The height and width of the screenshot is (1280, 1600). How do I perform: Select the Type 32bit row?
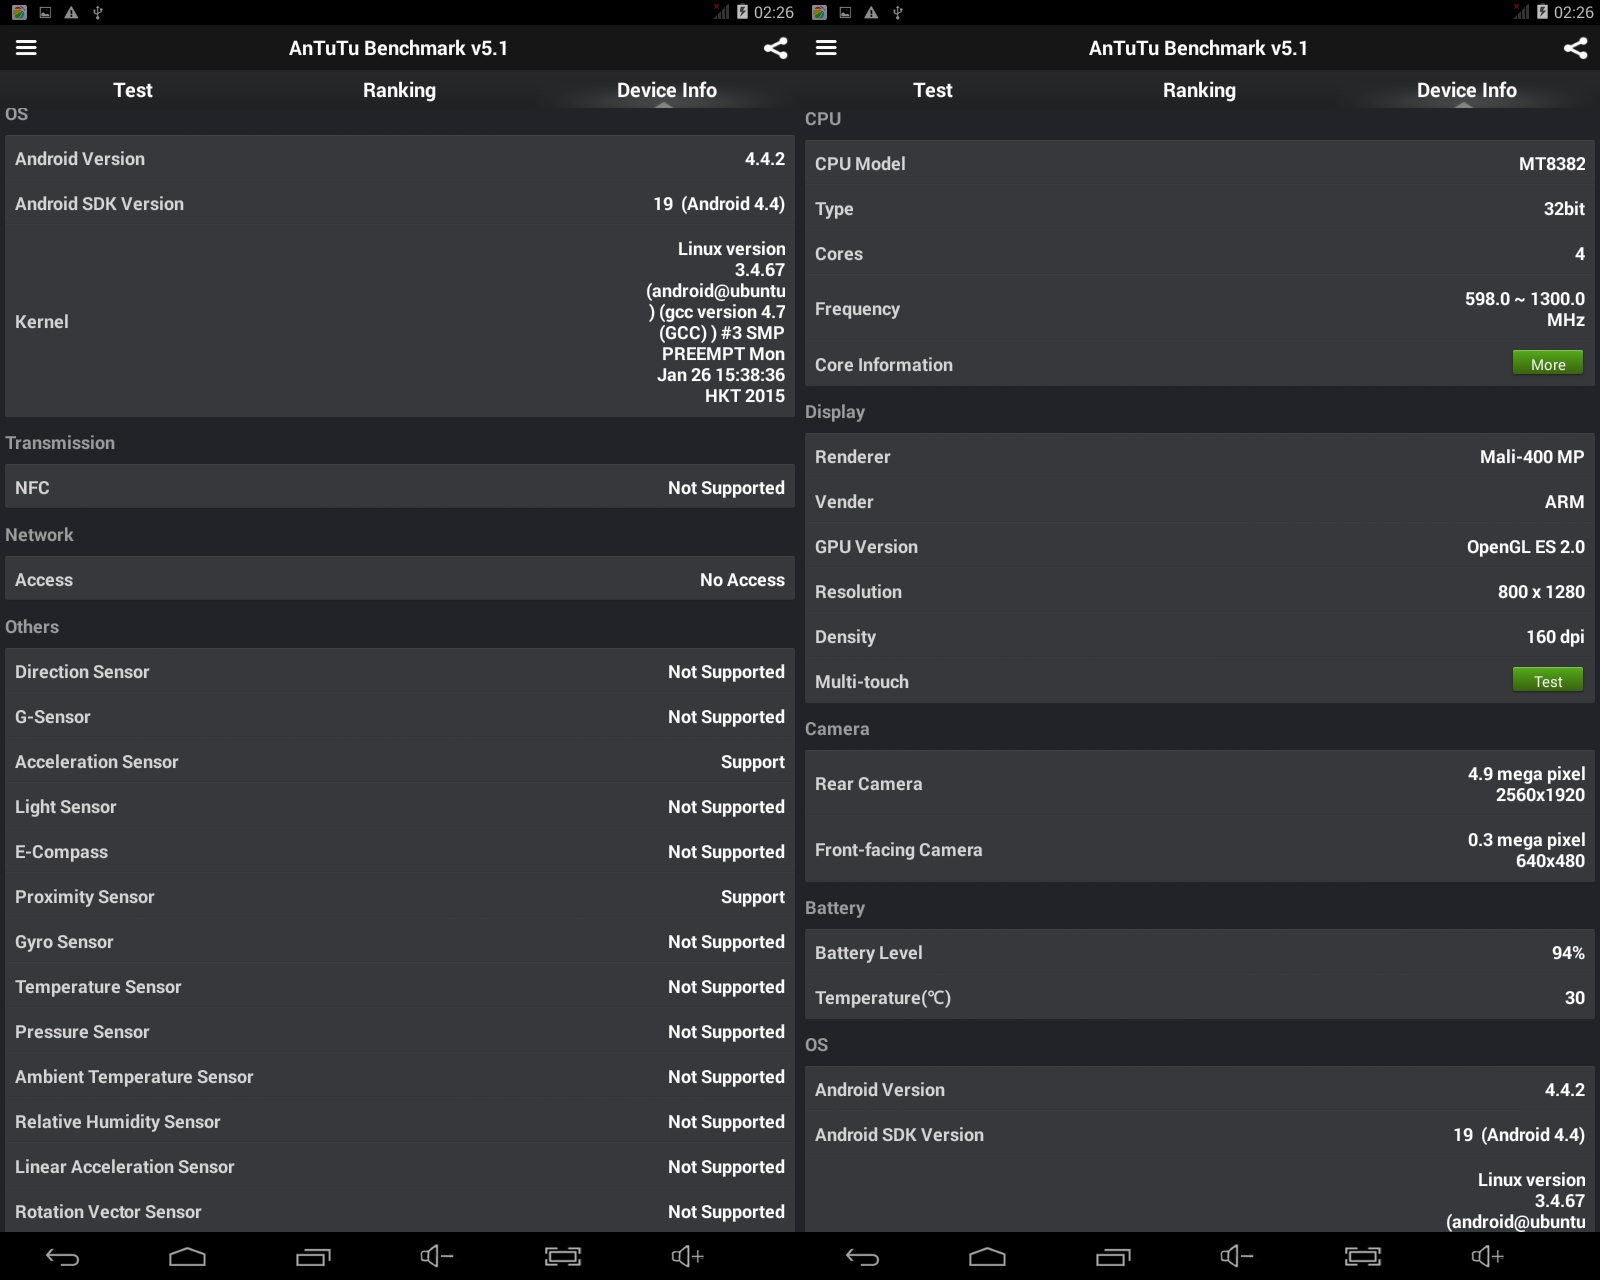[x=1199, y=208]
